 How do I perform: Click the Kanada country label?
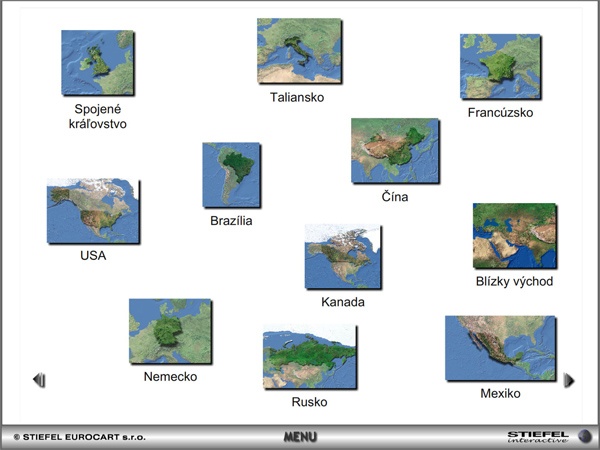click(x=342, y=302)
